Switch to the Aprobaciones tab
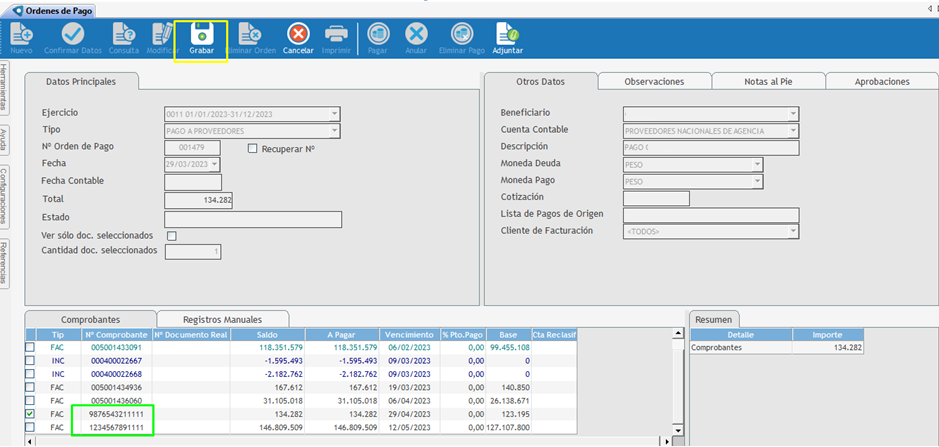The height and width of the screenshot is (447, 939). (882, 81)
